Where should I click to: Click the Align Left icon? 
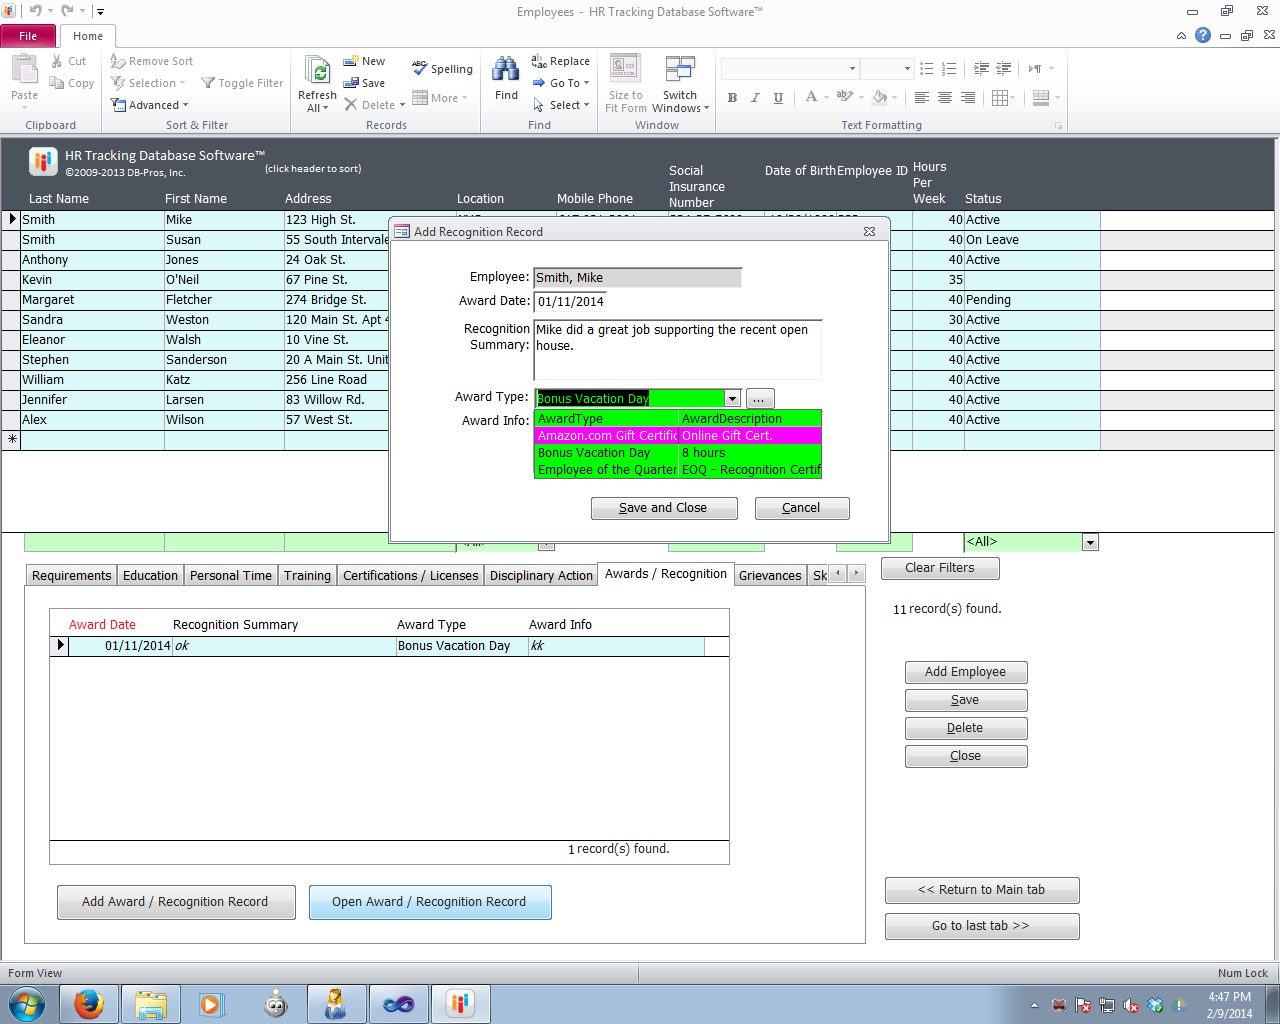(922, 97)
